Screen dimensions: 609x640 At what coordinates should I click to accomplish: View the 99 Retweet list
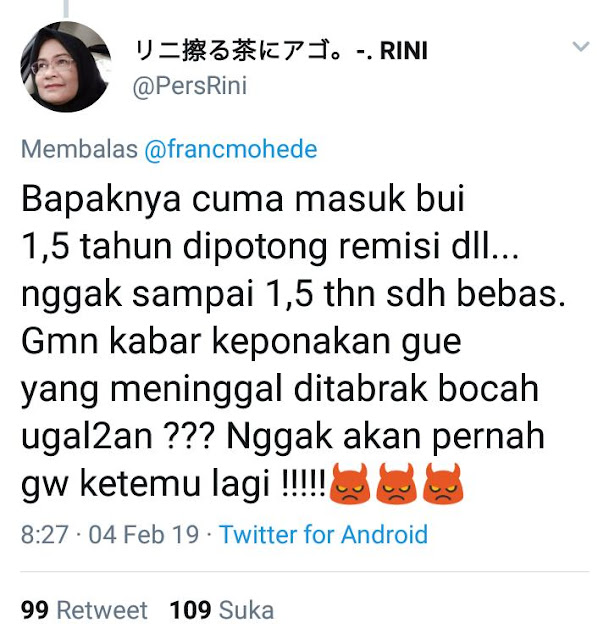coord(84,610)
